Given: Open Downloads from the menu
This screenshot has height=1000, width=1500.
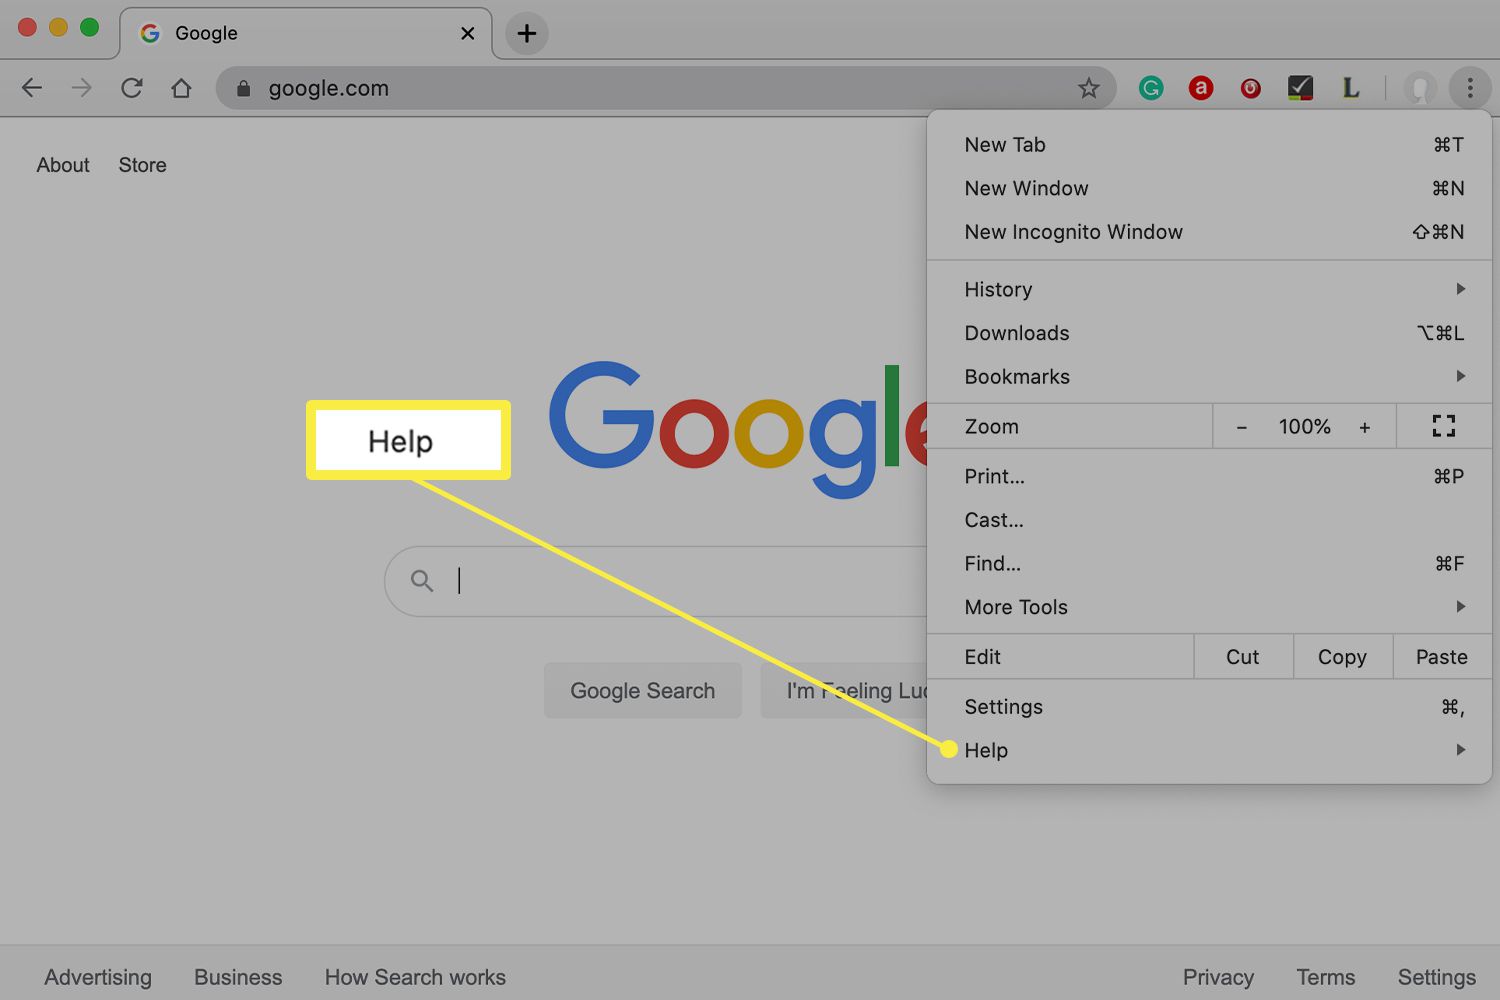Looking at the screenshot, I should click(x=1209, y=333).
